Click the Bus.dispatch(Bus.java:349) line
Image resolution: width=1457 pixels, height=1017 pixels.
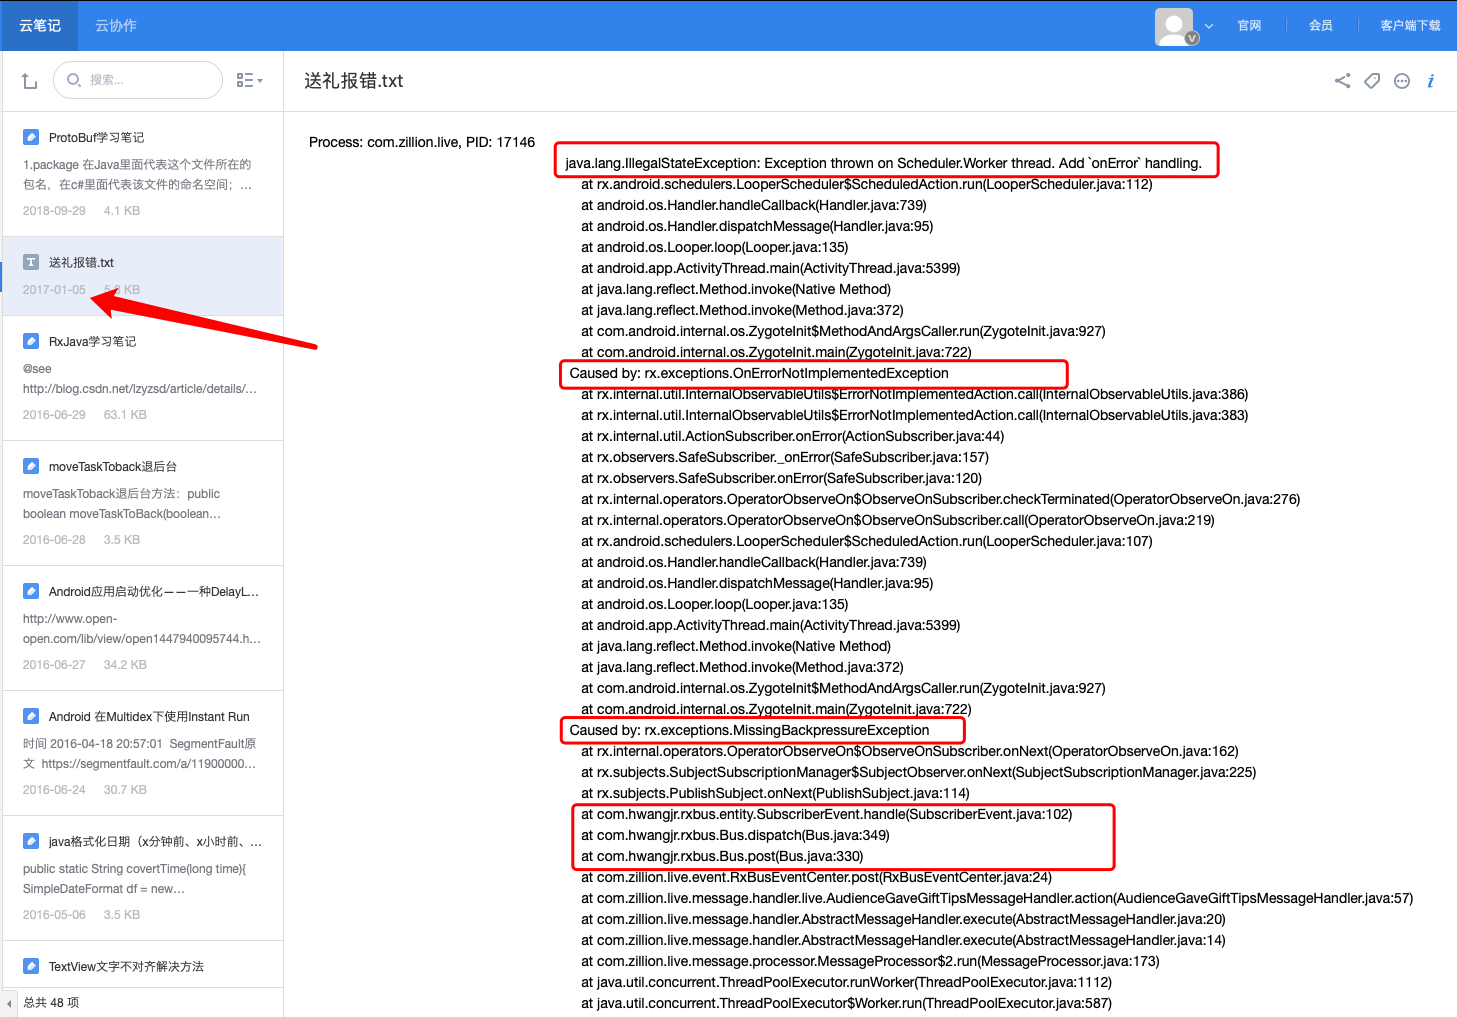point(735,835)
